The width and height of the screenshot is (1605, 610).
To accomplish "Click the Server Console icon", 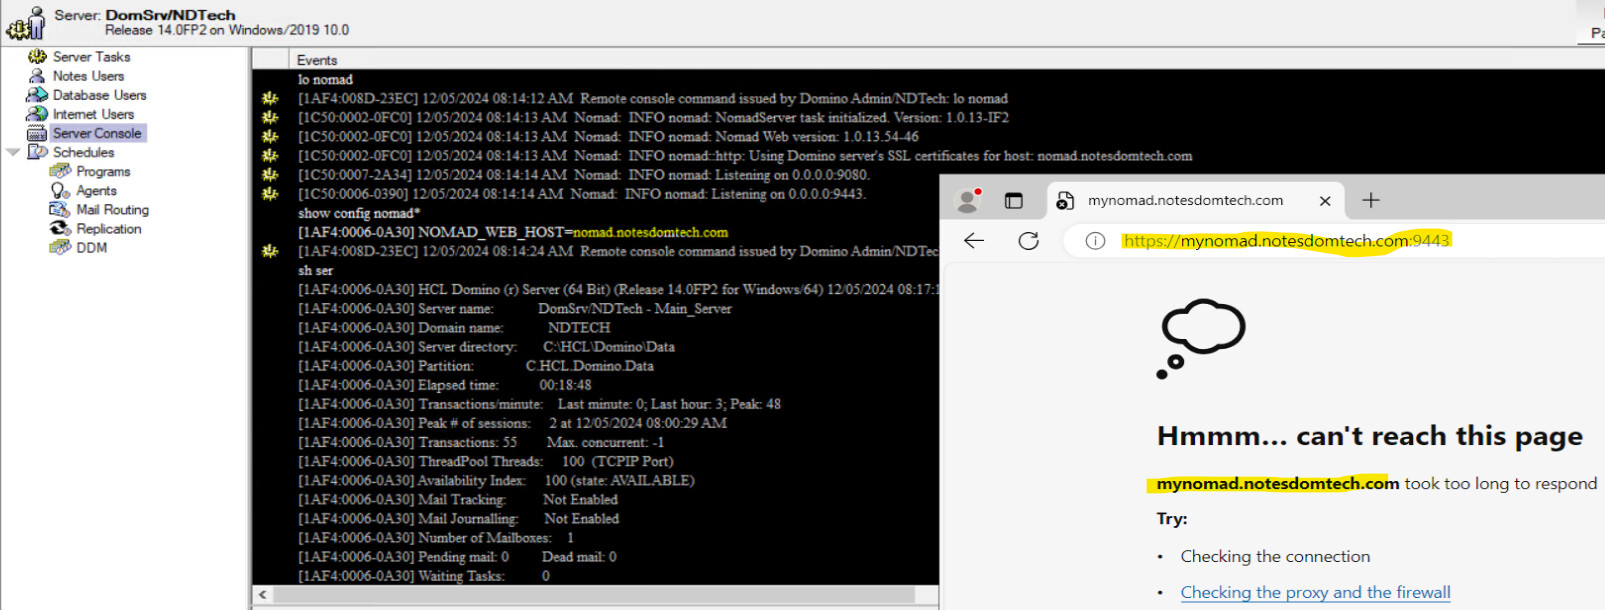I will click(37, 133).
